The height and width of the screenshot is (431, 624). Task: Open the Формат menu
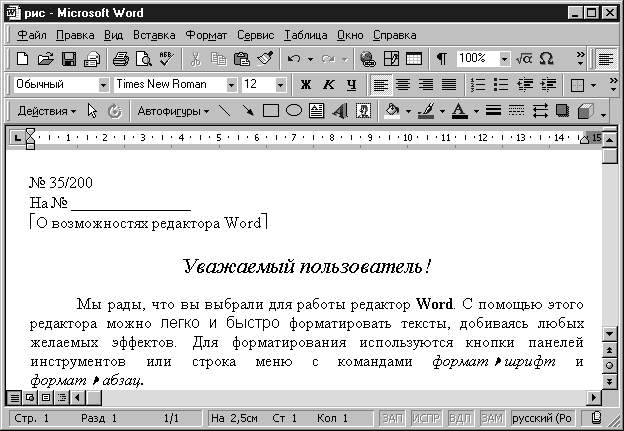[x=206, y=35]
